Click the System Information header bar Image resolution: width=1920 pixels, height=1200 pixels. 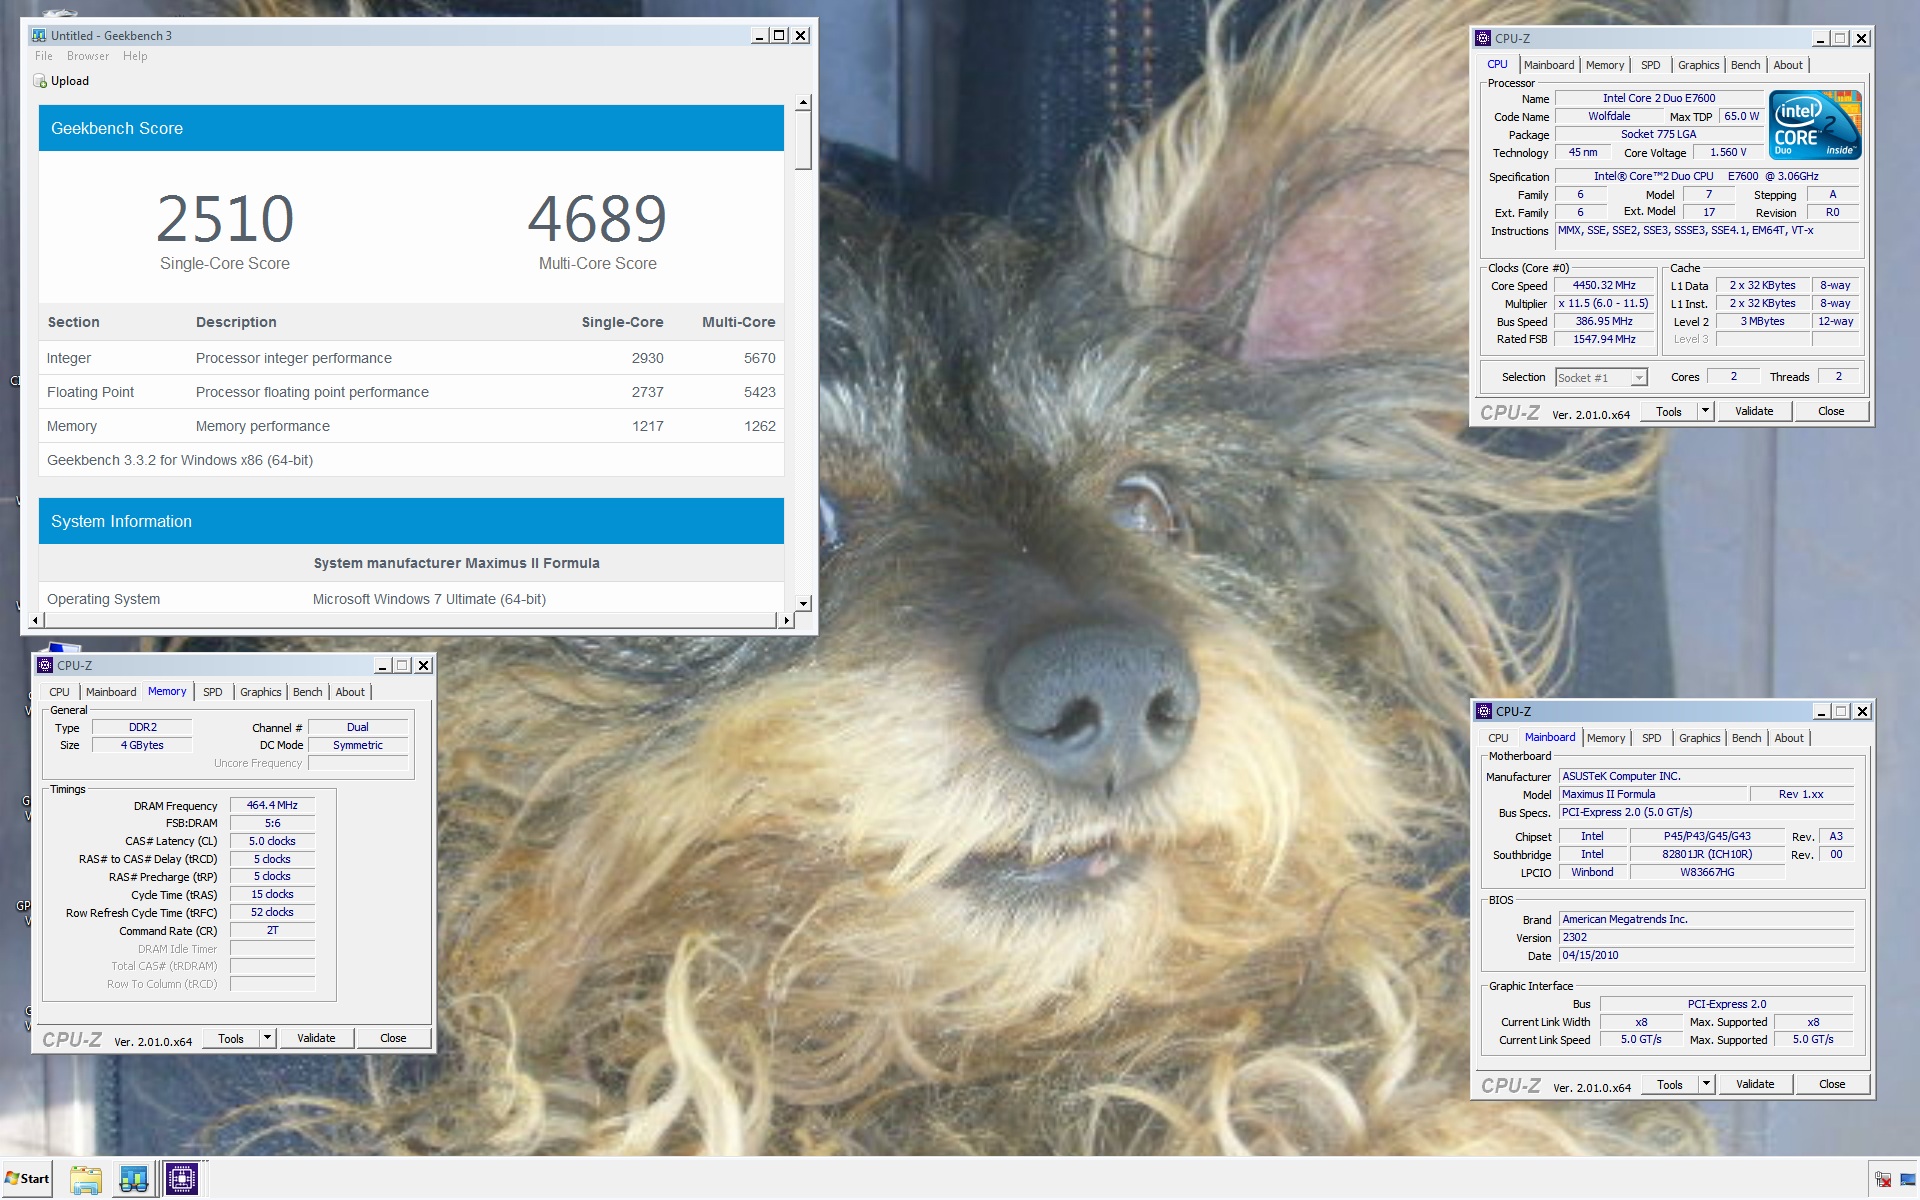[x=411, y=521]
